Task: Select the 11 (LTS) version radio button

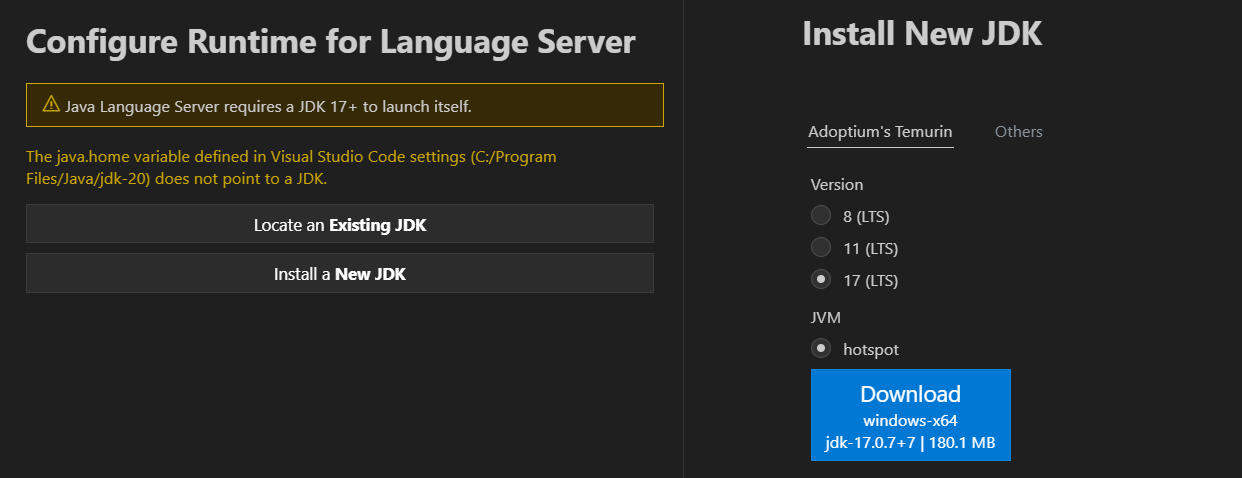Action: pos(821,247)
